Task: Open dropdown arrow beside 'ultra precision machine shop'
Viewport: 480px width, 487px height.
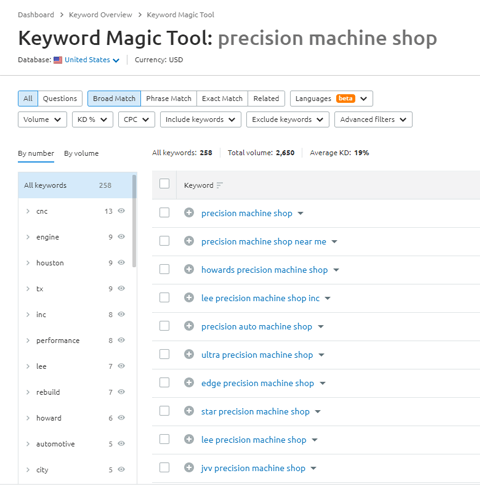Action: click(x=321, y=355)
